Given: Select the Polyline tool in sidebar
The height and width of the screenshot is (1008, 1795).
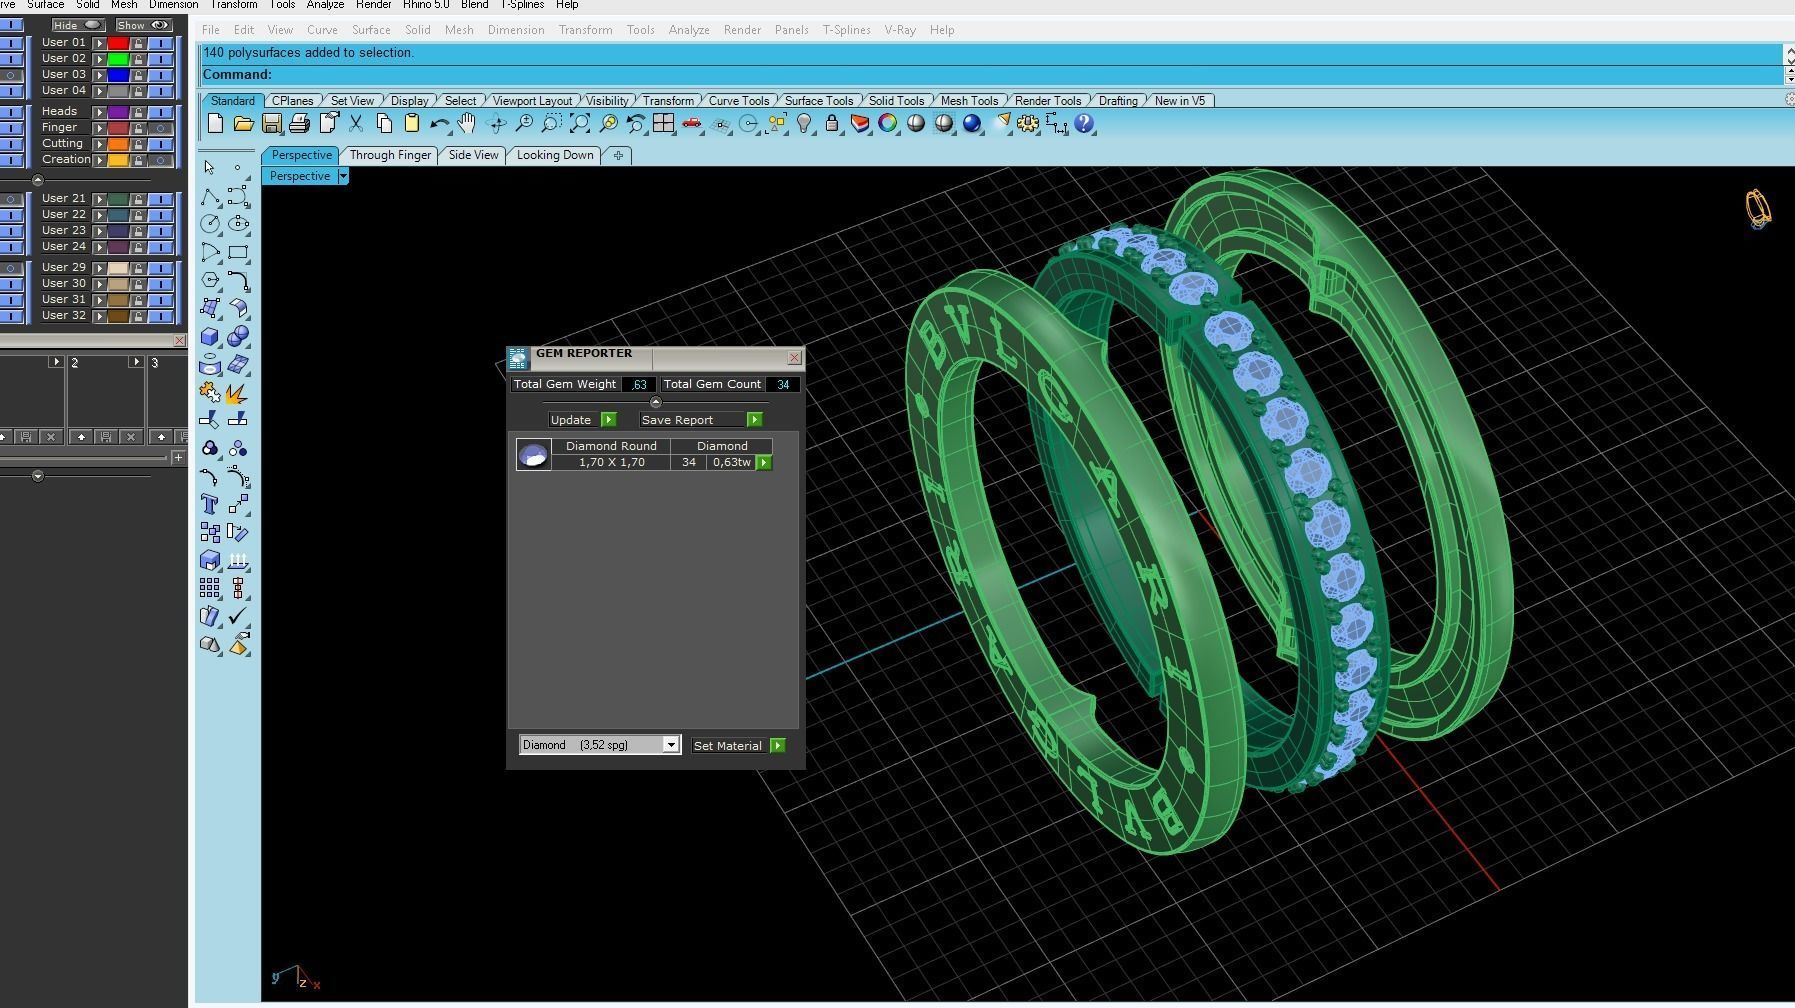Looking at the screenshot, I should point(210,196).
